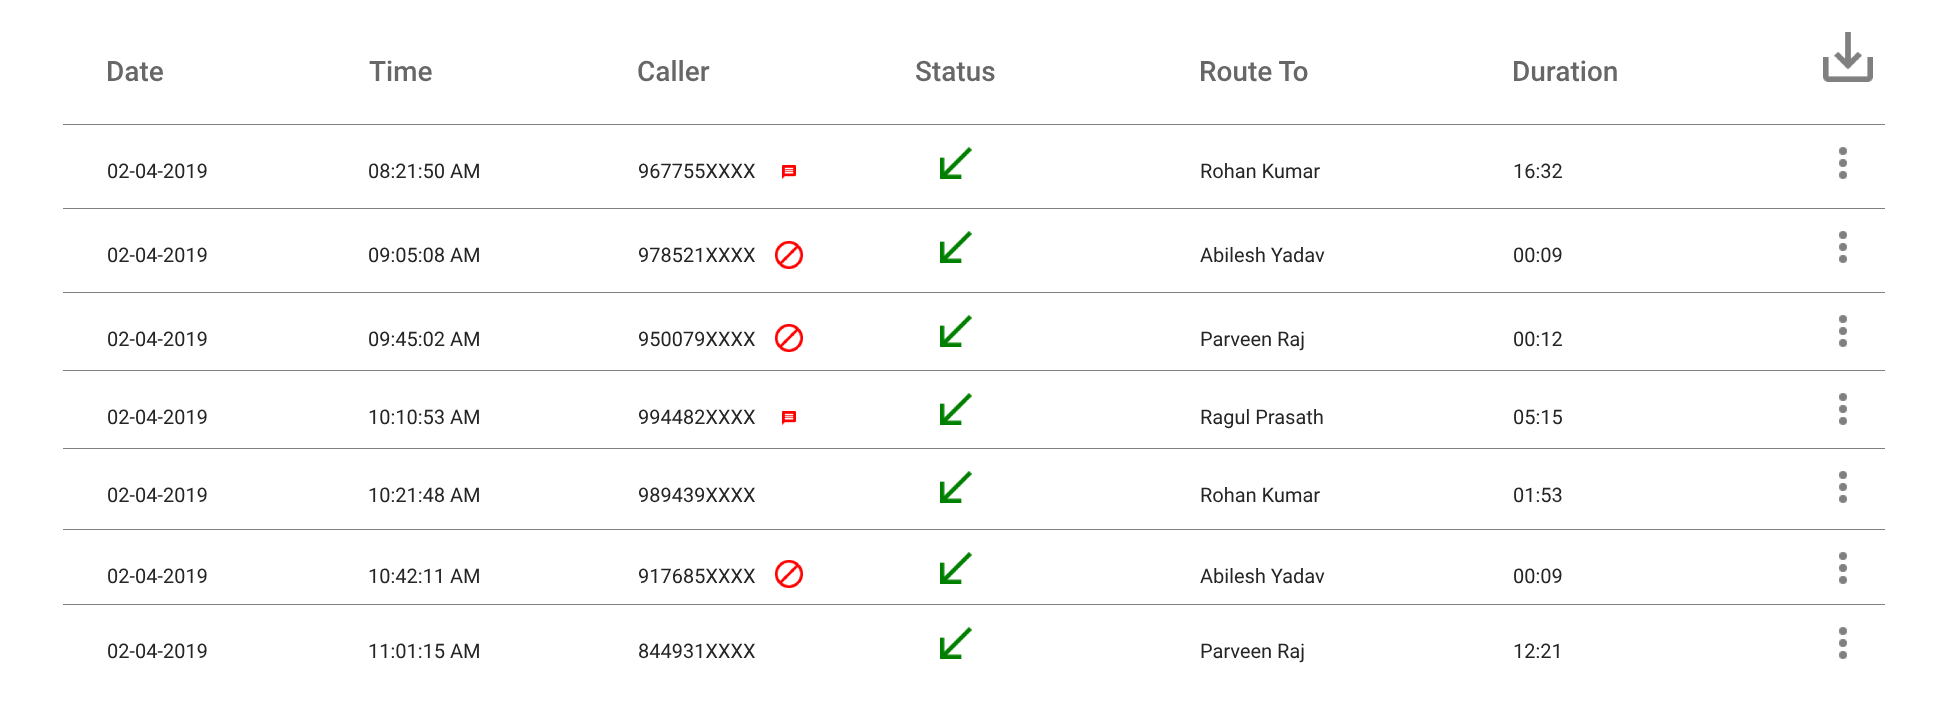Click the Date column header
Image resolution: width=1953 pixels, height=717 pixels.
click(x=134, y=71)
